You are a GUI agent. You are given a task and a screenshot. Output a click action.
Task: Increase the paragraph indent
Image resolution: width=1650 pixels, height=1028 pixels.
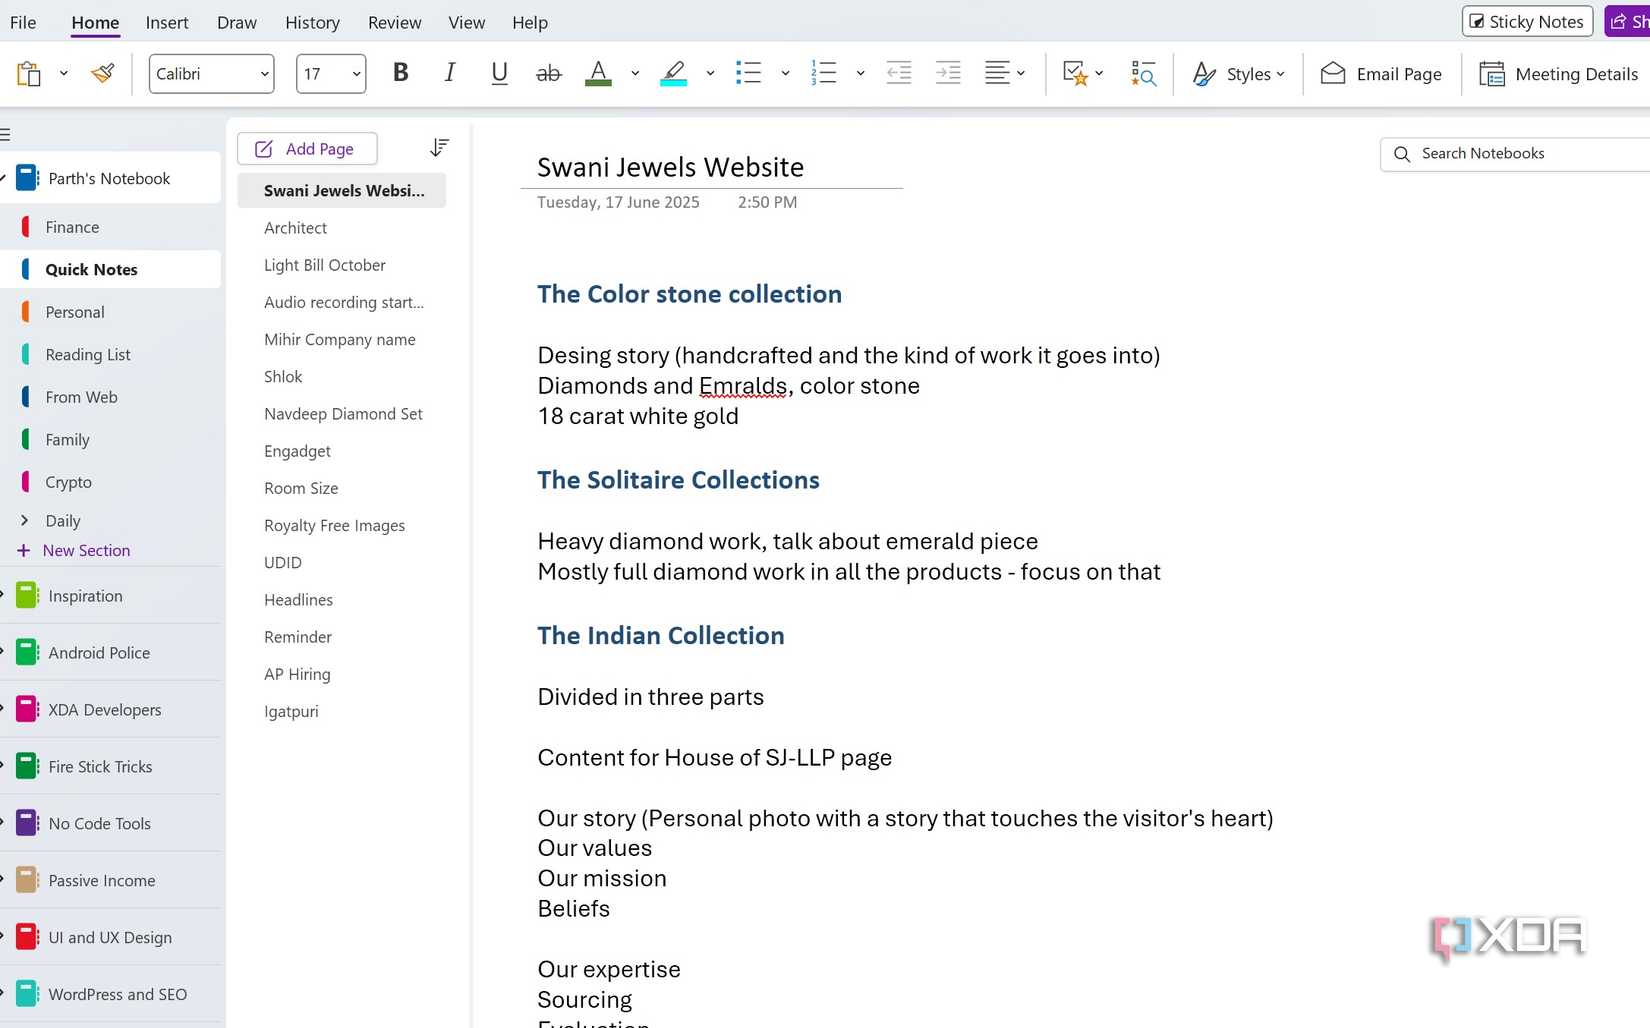[x=947, y=72]
